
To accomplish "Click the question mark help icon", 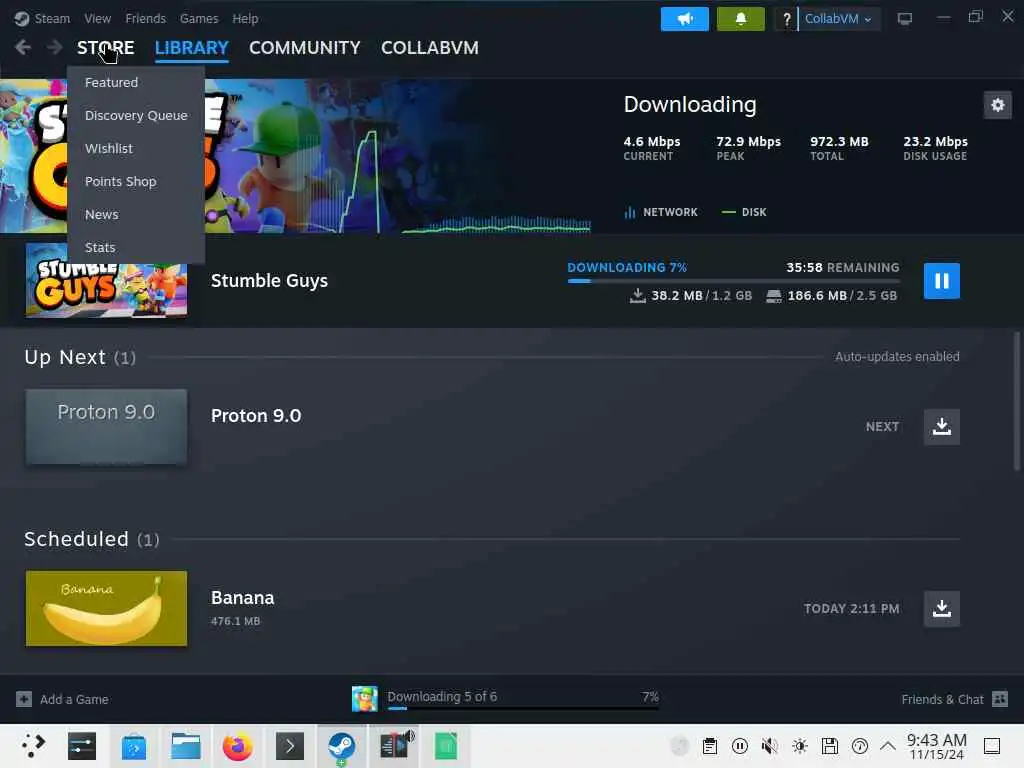I will click(786, 19).
